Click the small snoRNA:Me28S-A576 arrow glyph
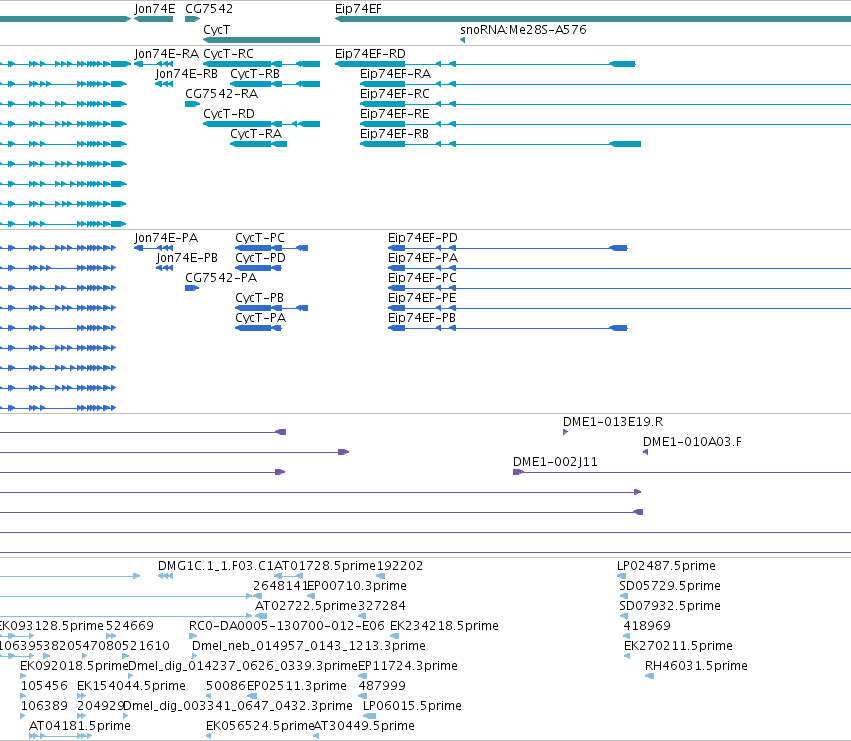This screenshot has width=851, height=741. (462, 40)
